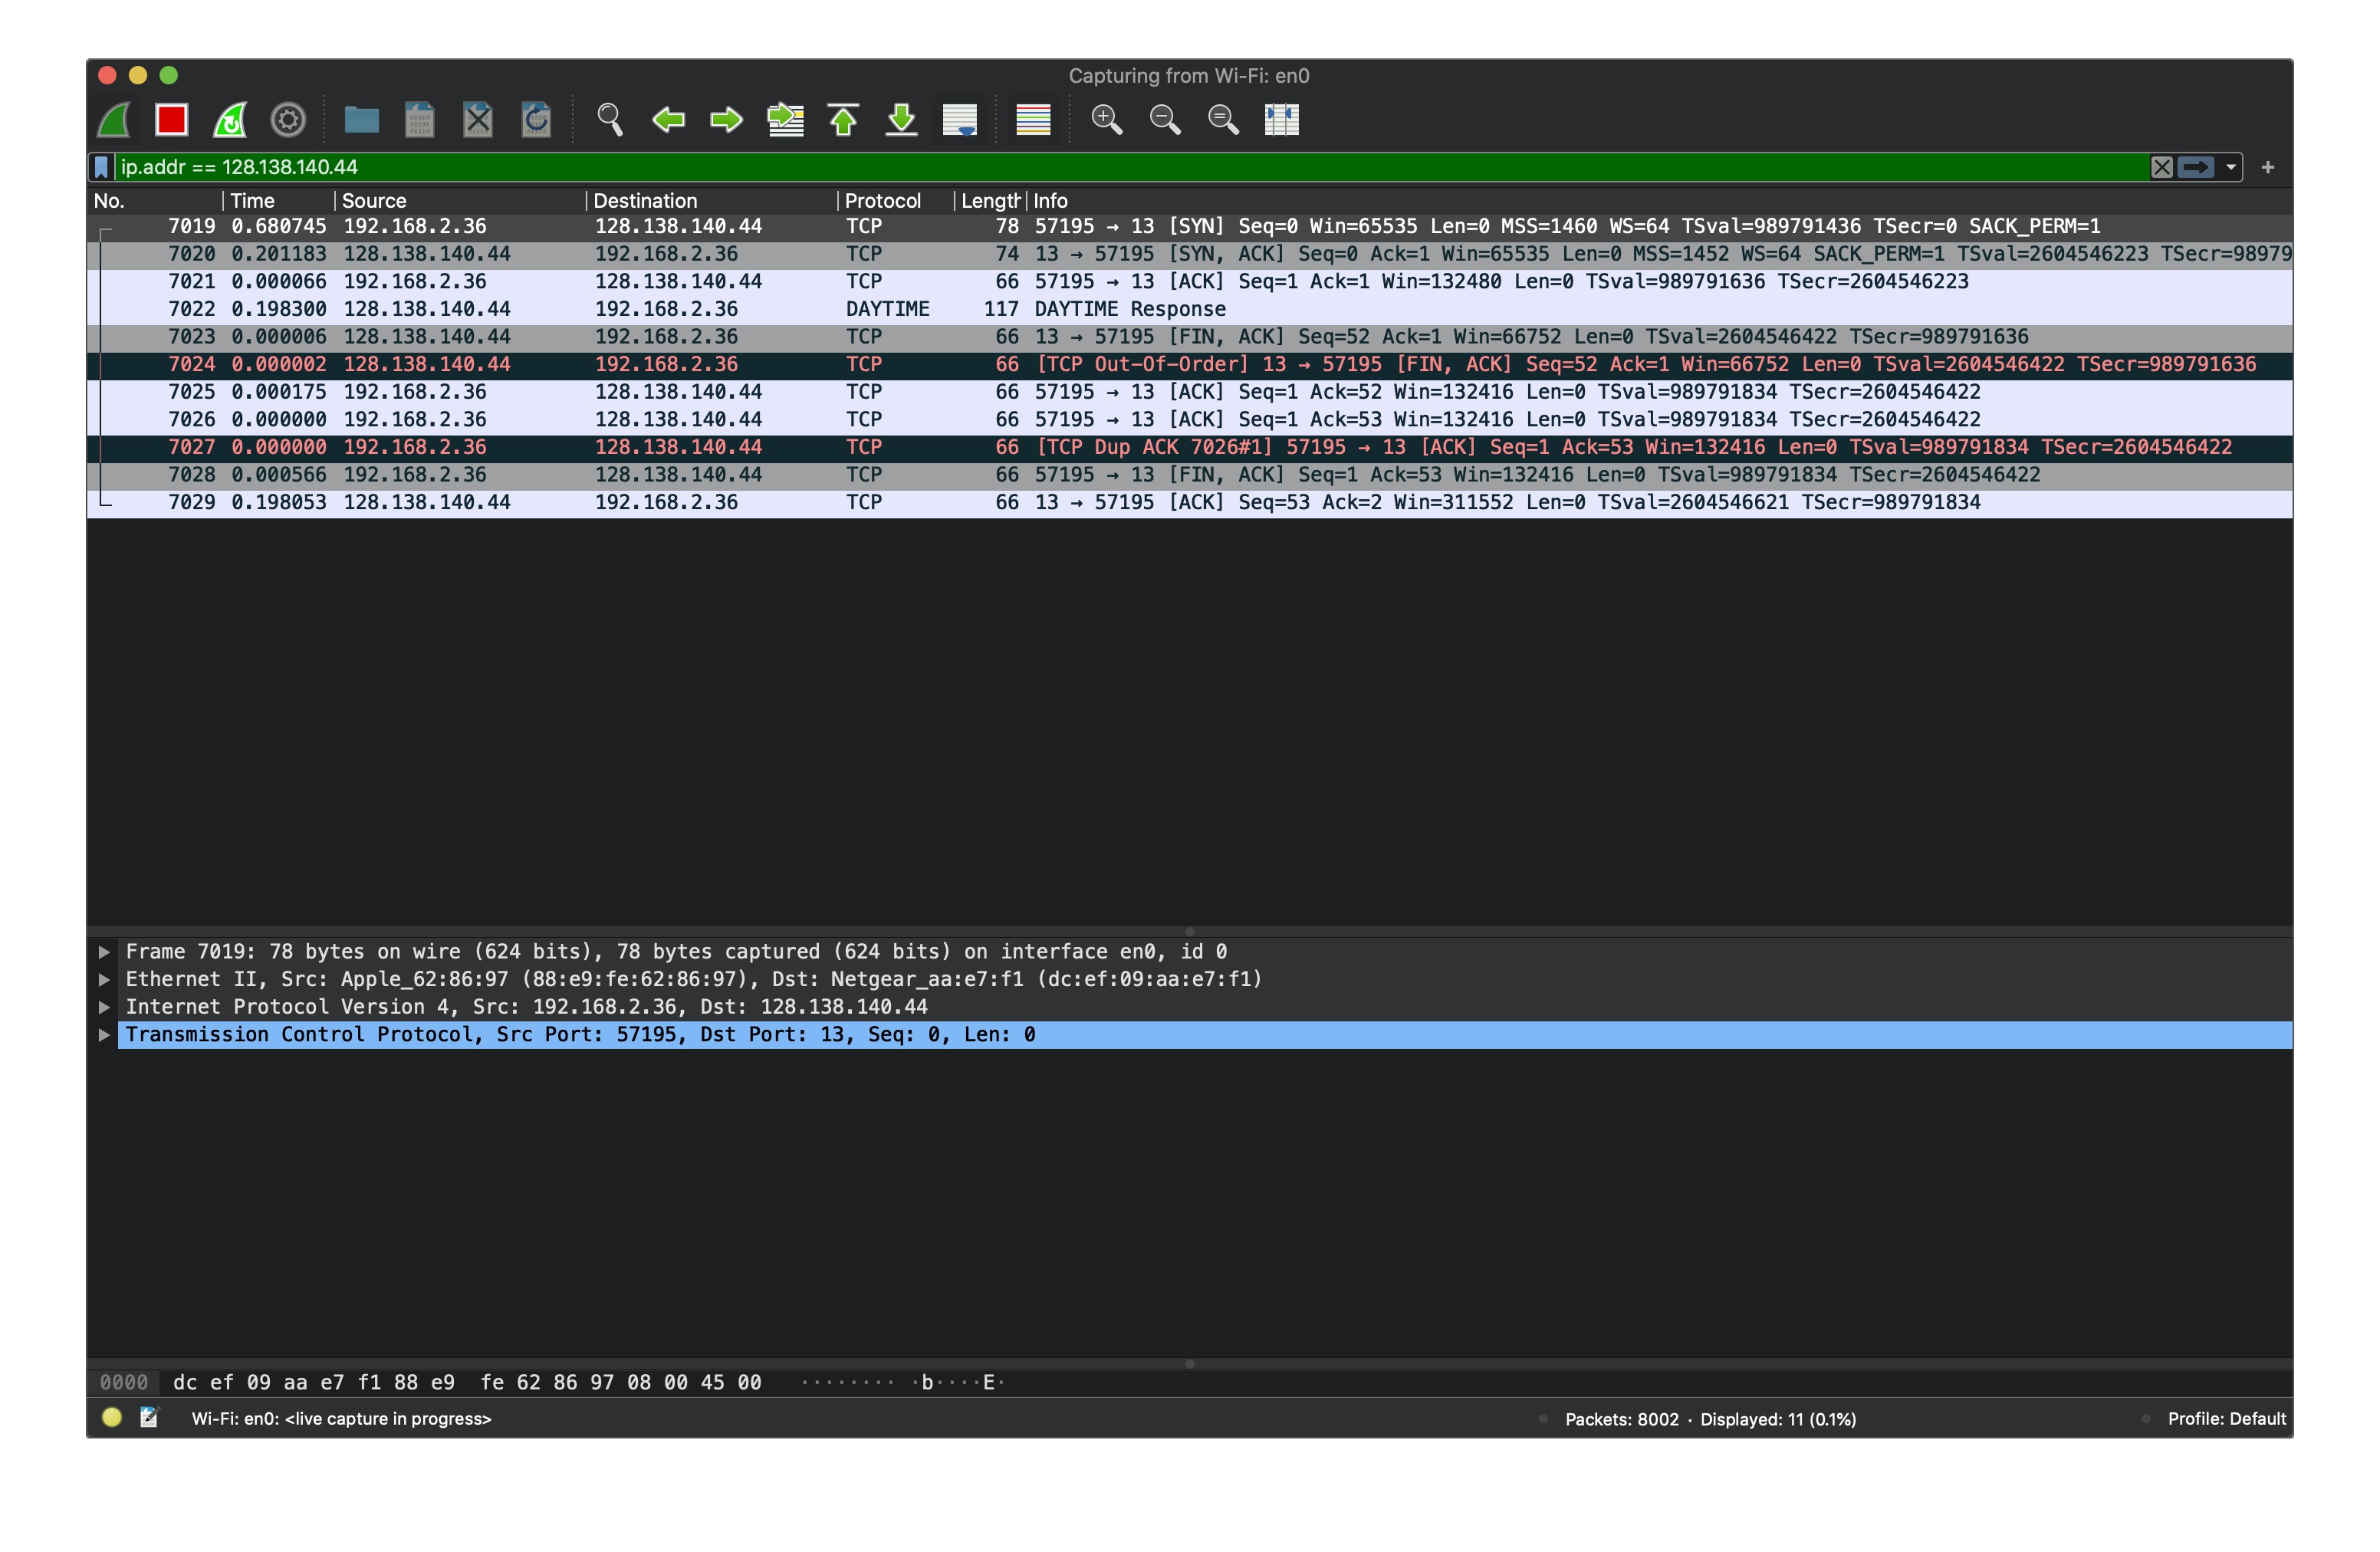Expand the Ethernet II tree node
Image resolution: width=2380 pixels, height=1552 pixels.
click(103, 979)
